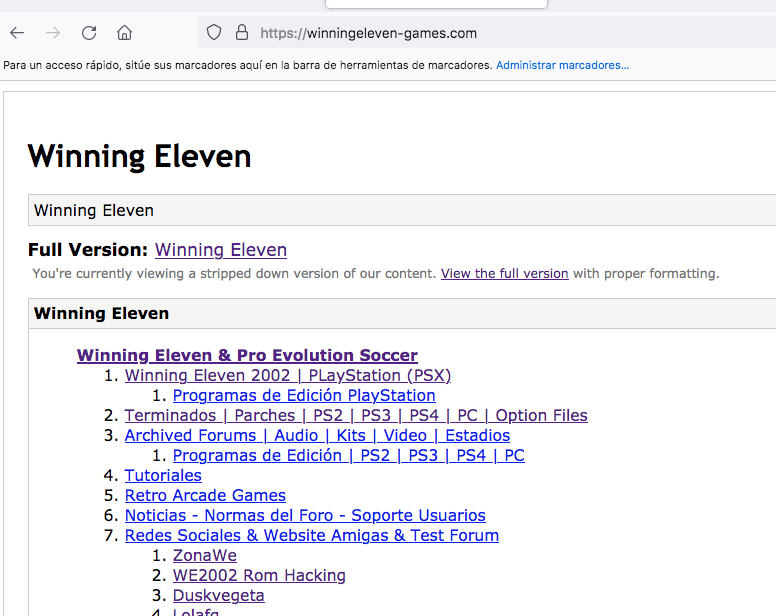This screenshot has width=776, height=616.
Task: Click the Winning Eleven page title heading
Action: pyautogui.click(x=140, y=156)
